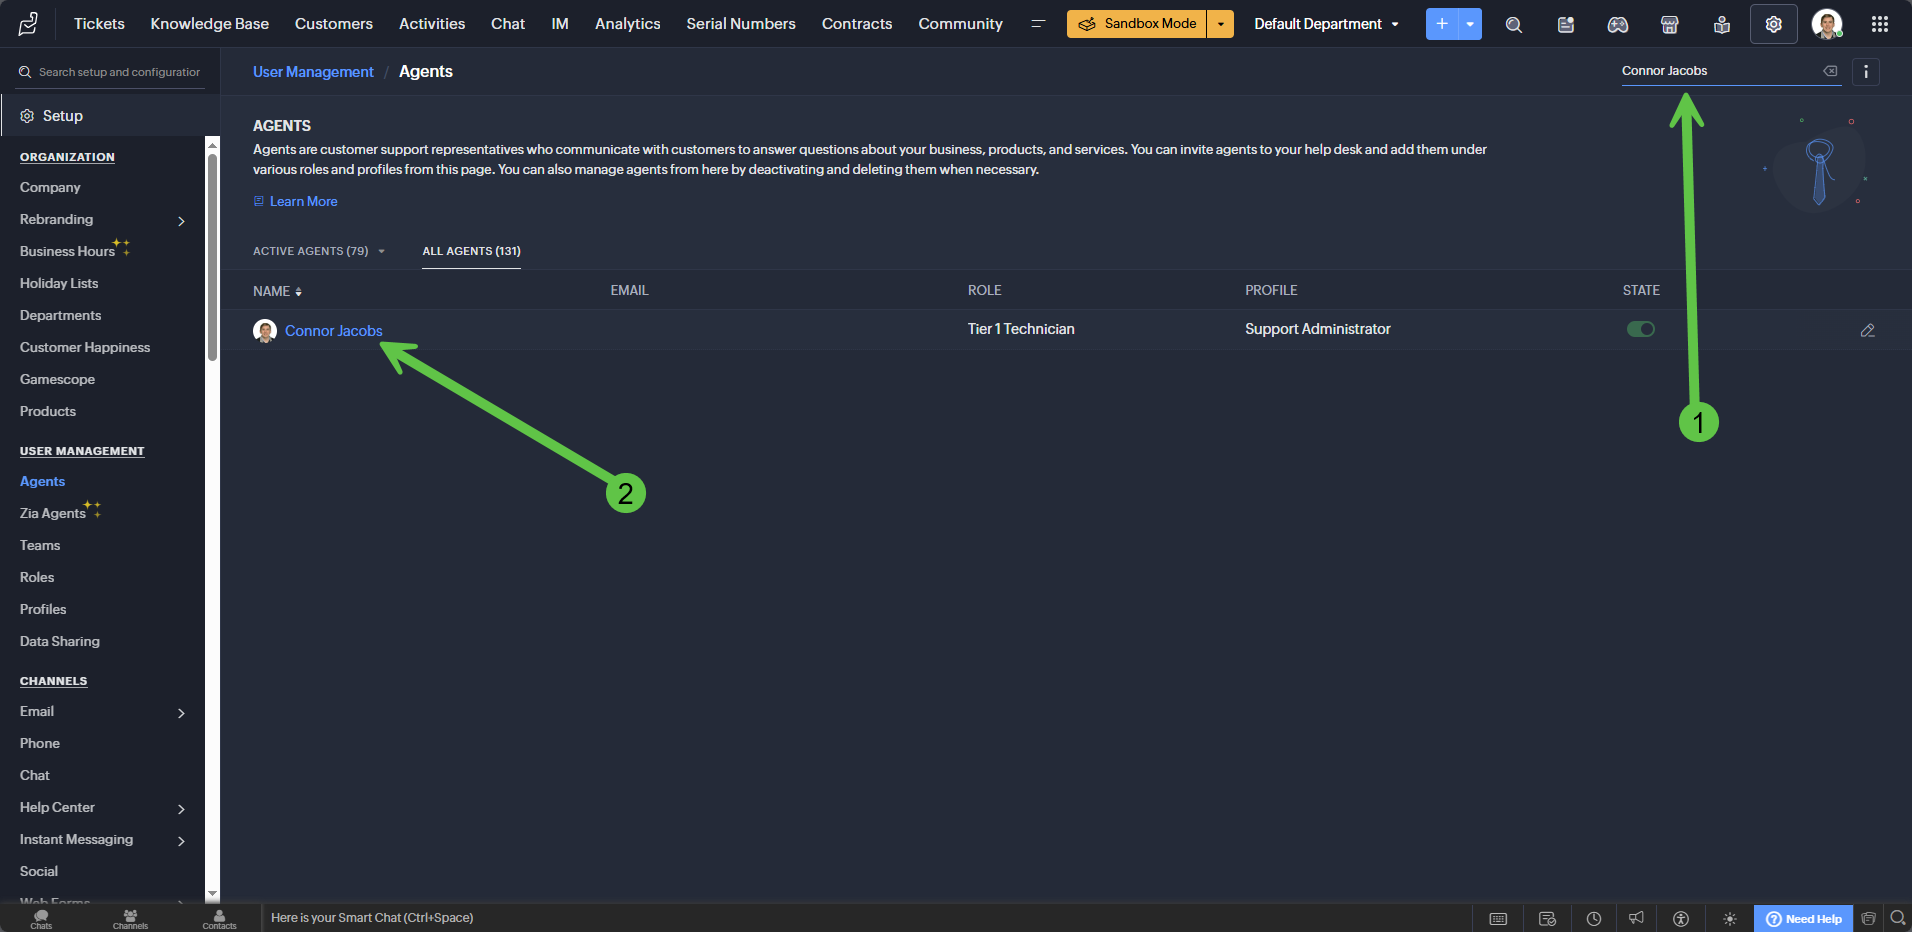Click the Need Help button
Screen dimensions: 1912x932
(1803, 918)
